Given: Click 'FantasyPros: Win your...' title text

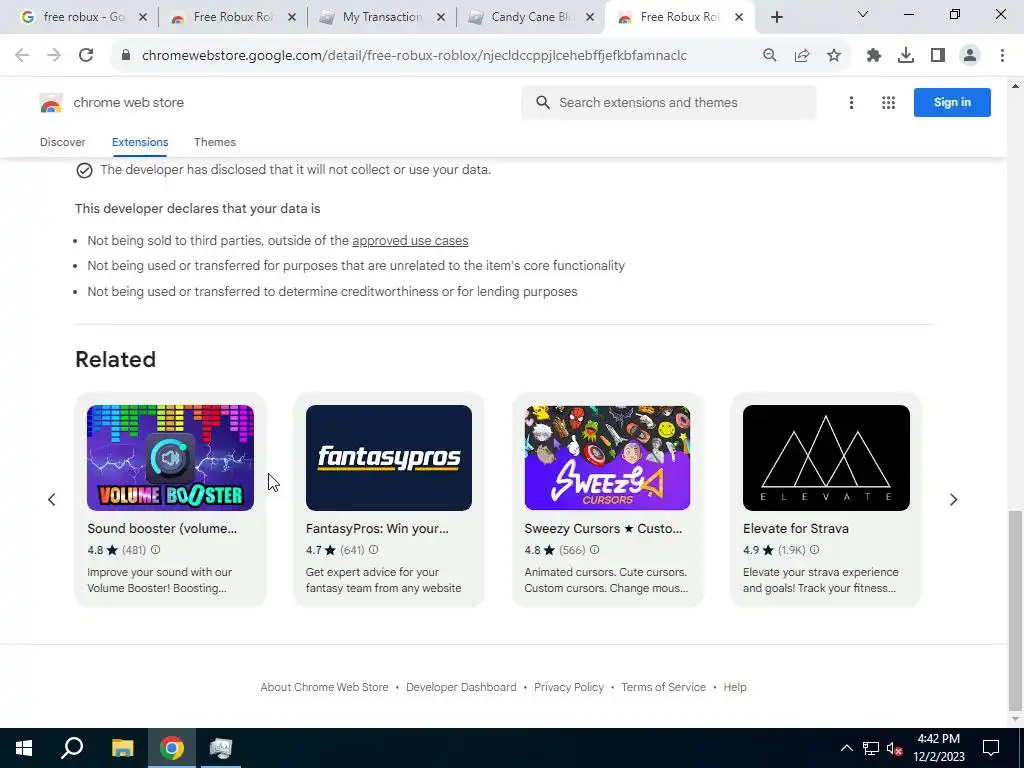Looking at the screenshot, I should pyautogui.click(x=377, y=529).
